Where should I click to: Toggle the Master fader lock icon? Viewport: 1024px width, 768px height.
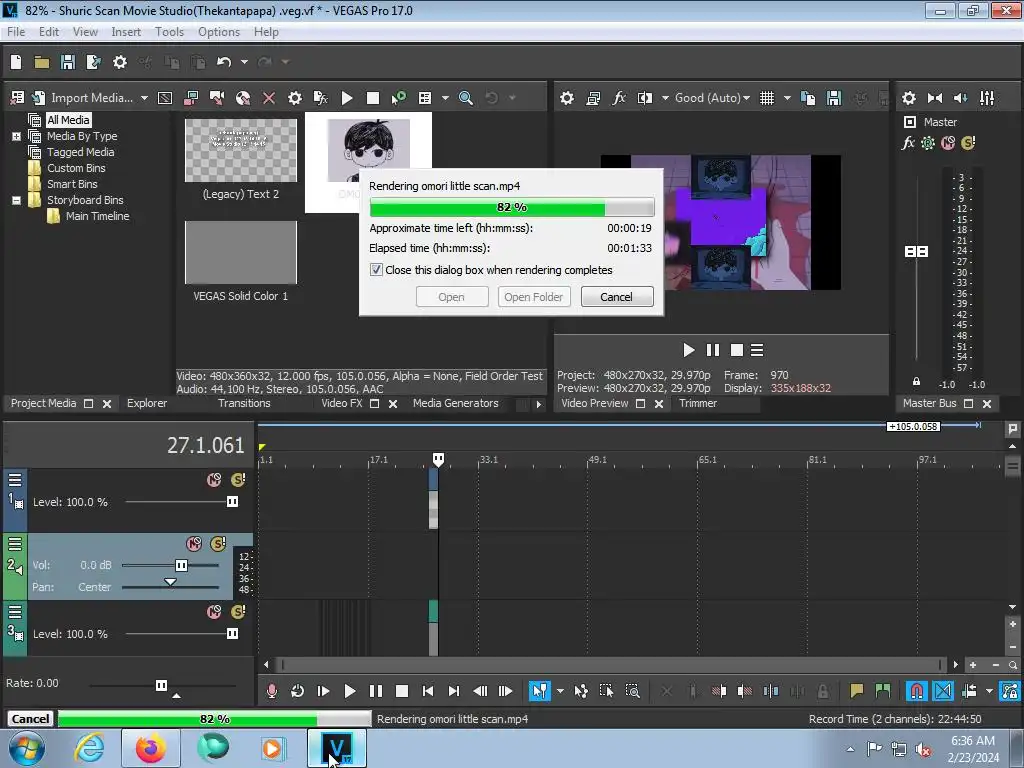point(916,381)
